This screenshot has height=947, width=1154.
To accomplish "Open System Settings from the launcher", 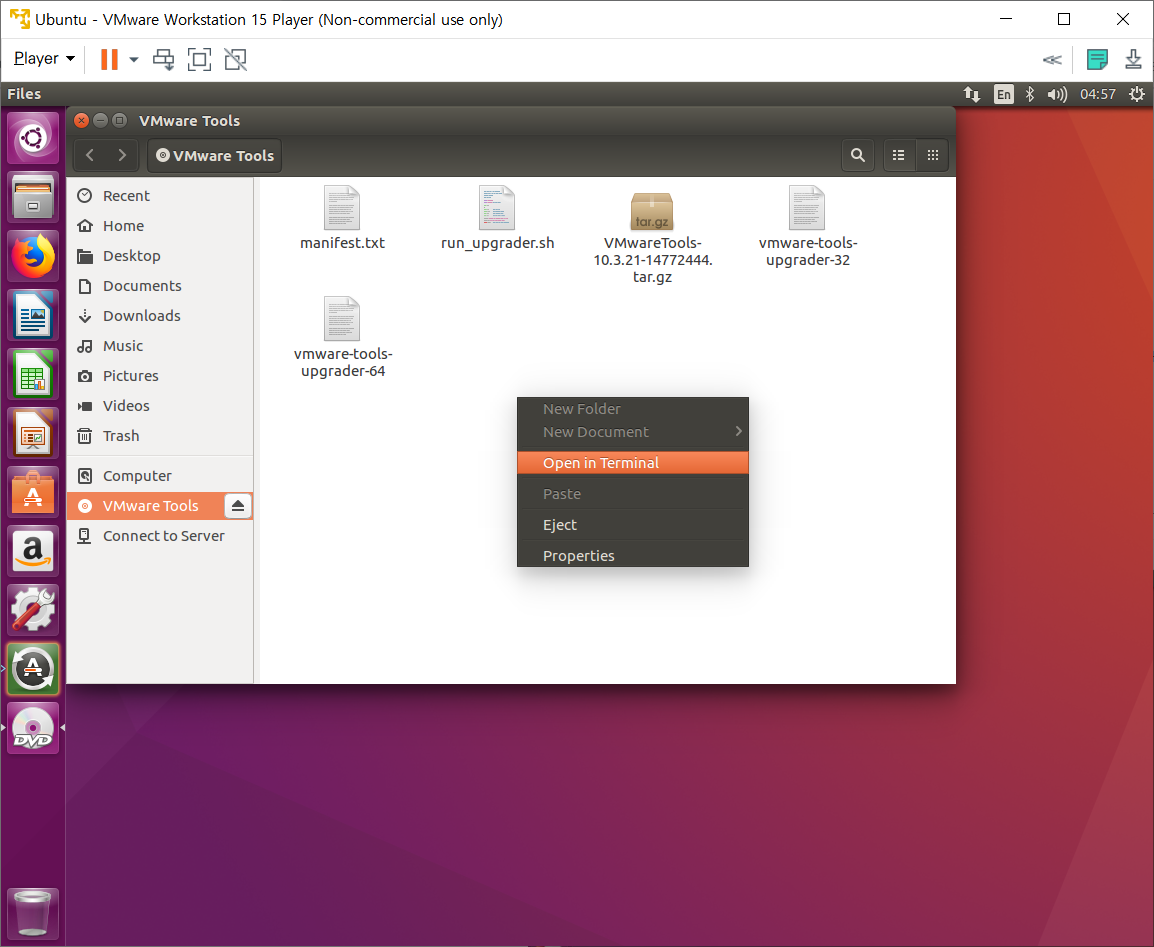I will [x=33, y=609].
